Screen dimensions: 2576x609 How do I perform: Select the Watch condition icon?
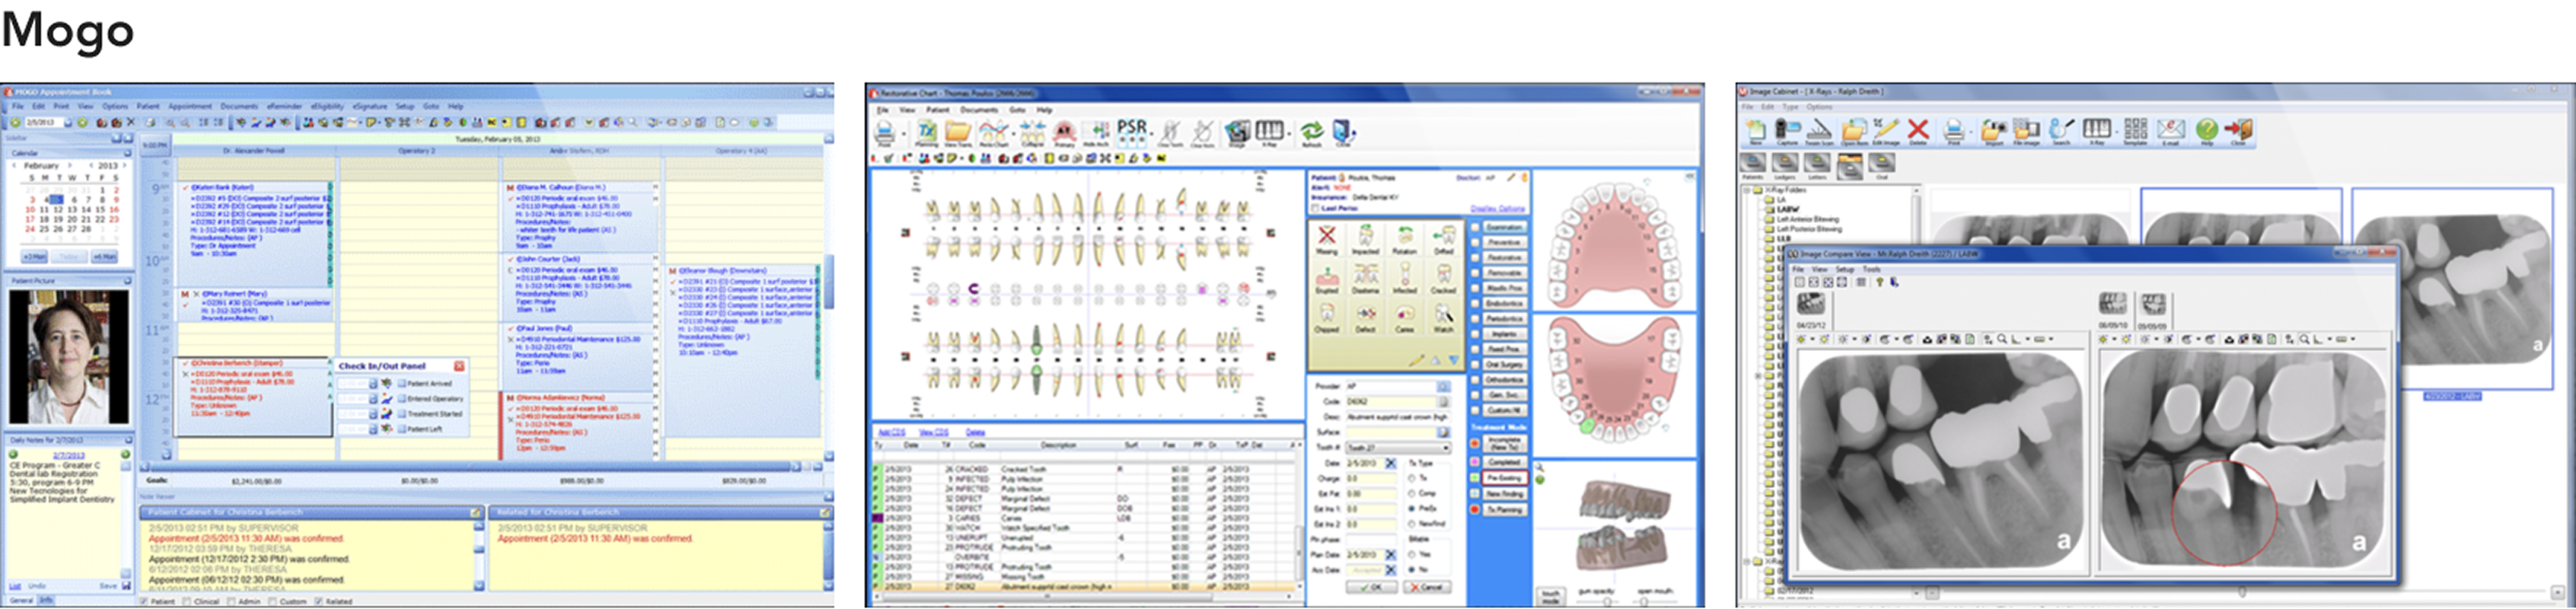click(1444, 318)
